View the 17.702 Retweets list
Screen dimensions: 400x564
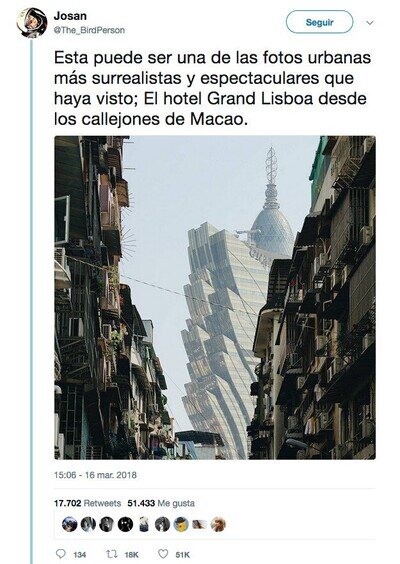(87, 503)
